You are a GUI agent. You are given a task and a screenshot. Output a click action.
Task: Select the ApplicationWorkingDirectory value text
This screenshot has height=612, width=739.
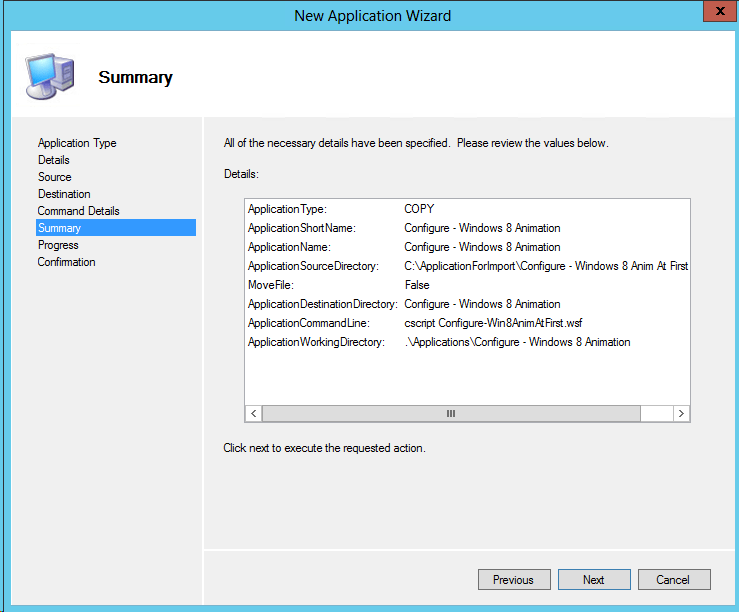pyautogui.click(x=517, y=342)
